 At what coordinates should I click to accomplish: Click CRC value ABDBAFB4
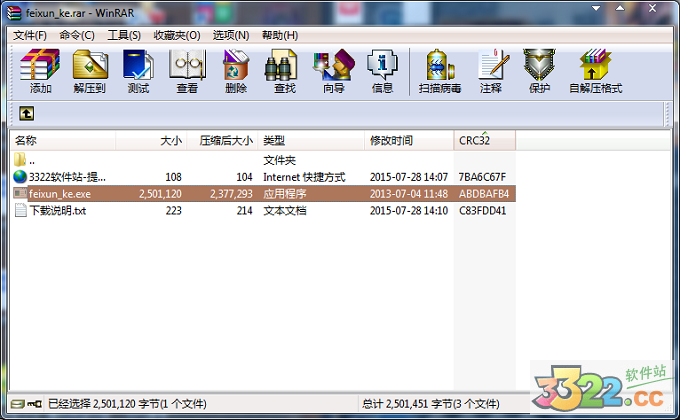pos(484,194)
